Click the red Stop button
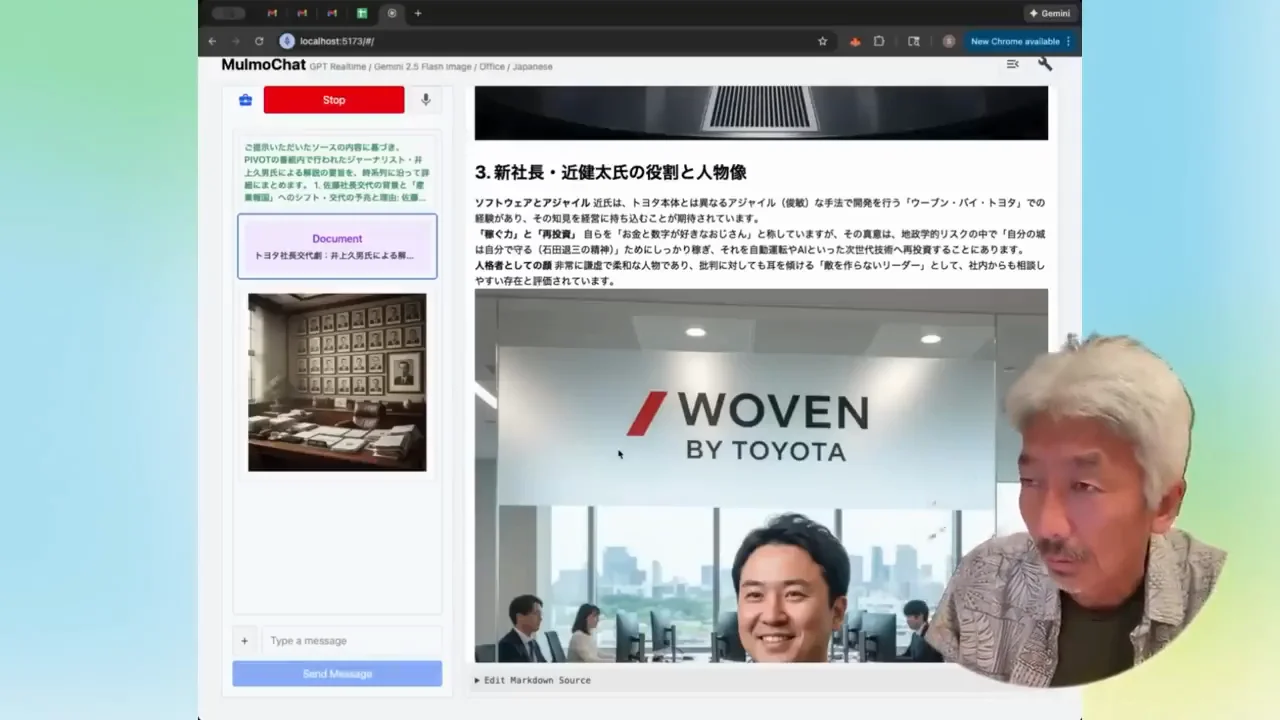The height and width of the screenshot is (720, 1280). (x=334, y=100)
